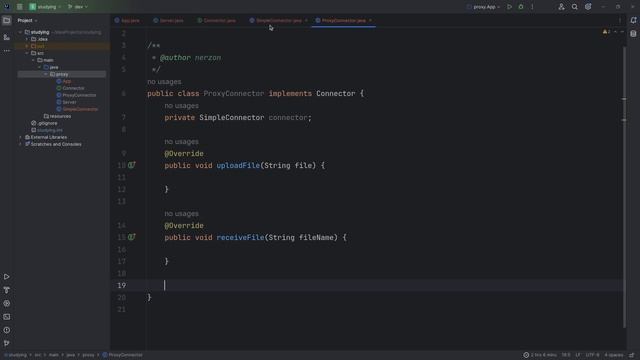Screen dimensions: 640x360
Task: Show more tool windows ellipsis
Action: 7,51
